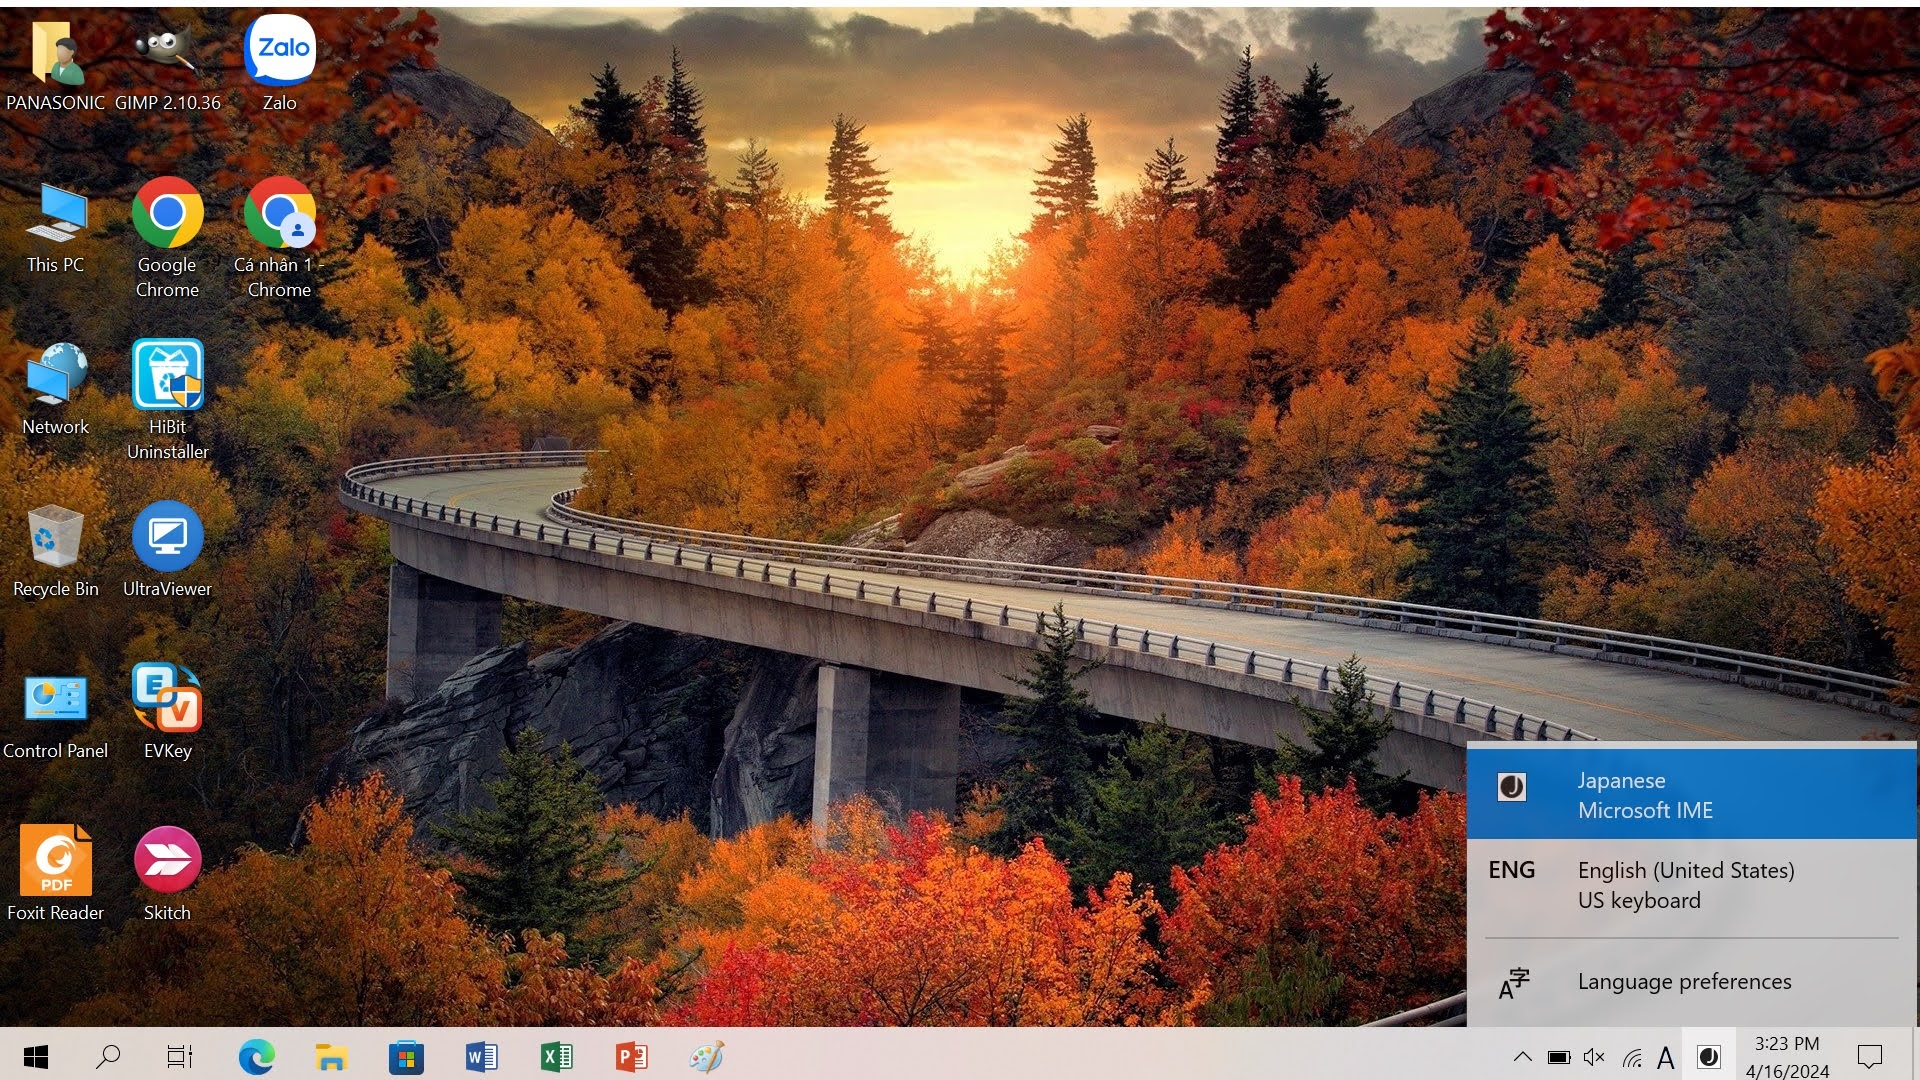The width and height of the screenshot is (1920, 1080).
Task: Open the notification action center
Action: pos(1869,1057)
